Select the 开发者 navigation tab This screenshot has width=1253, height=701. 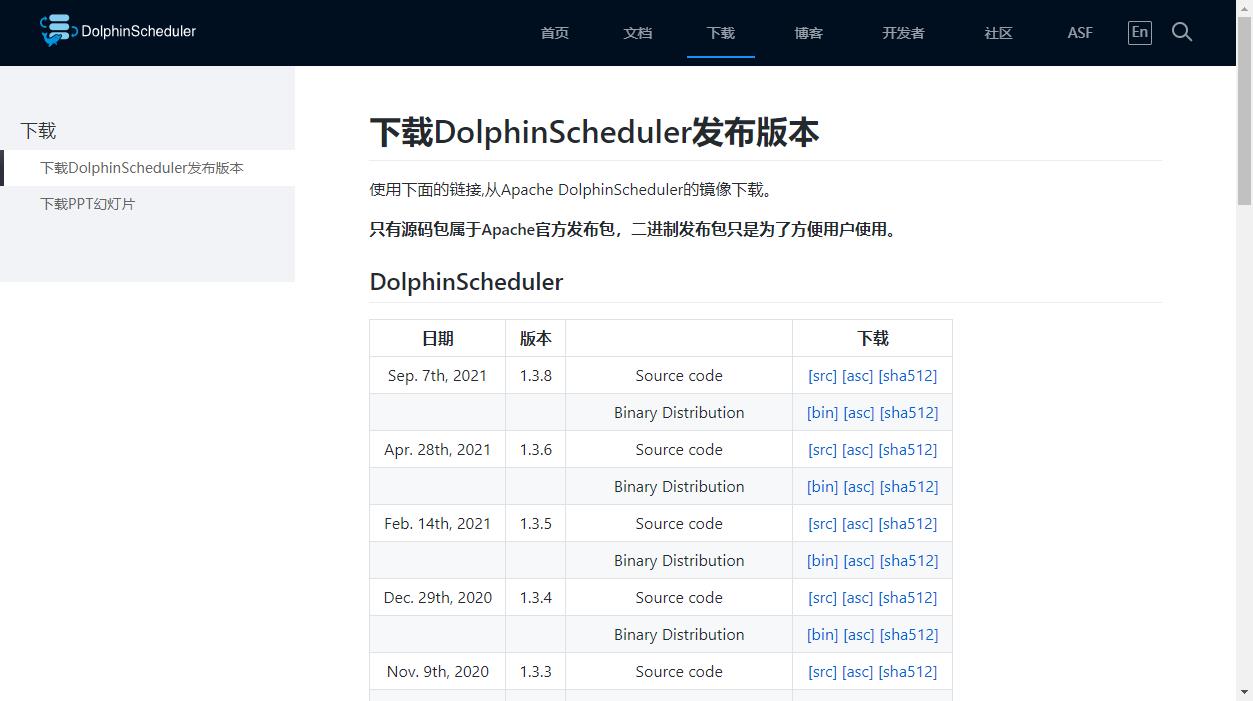click(902, 33)
